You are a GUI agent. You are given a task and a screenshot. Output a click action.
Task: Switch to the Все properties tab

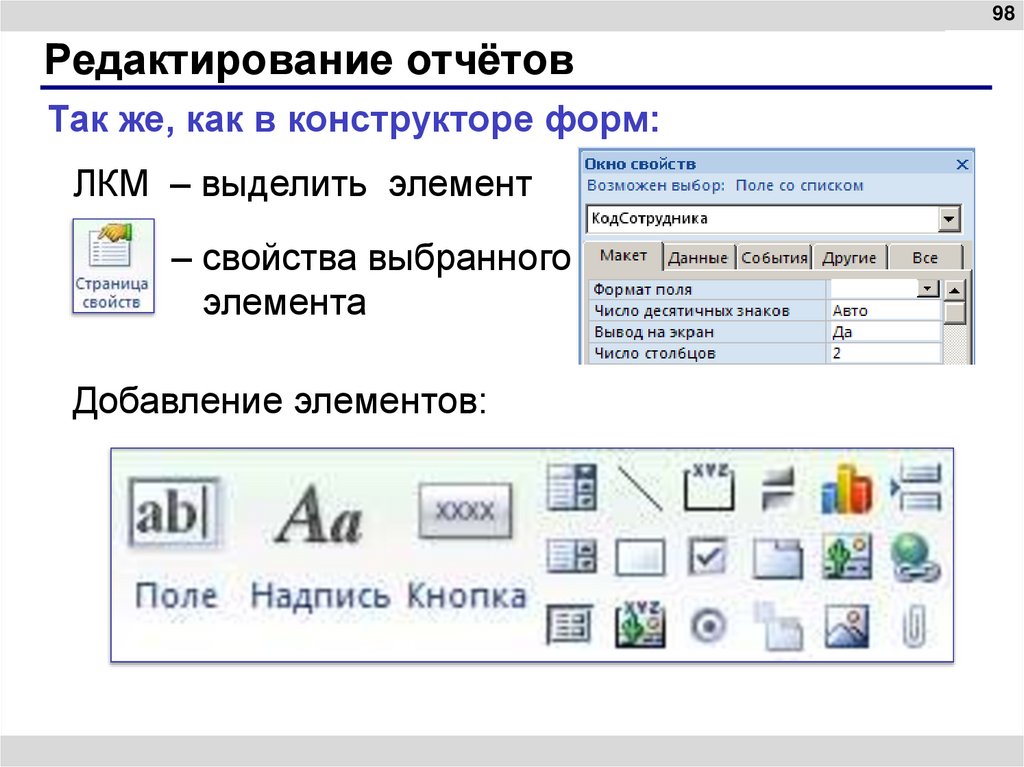(924, 257)
